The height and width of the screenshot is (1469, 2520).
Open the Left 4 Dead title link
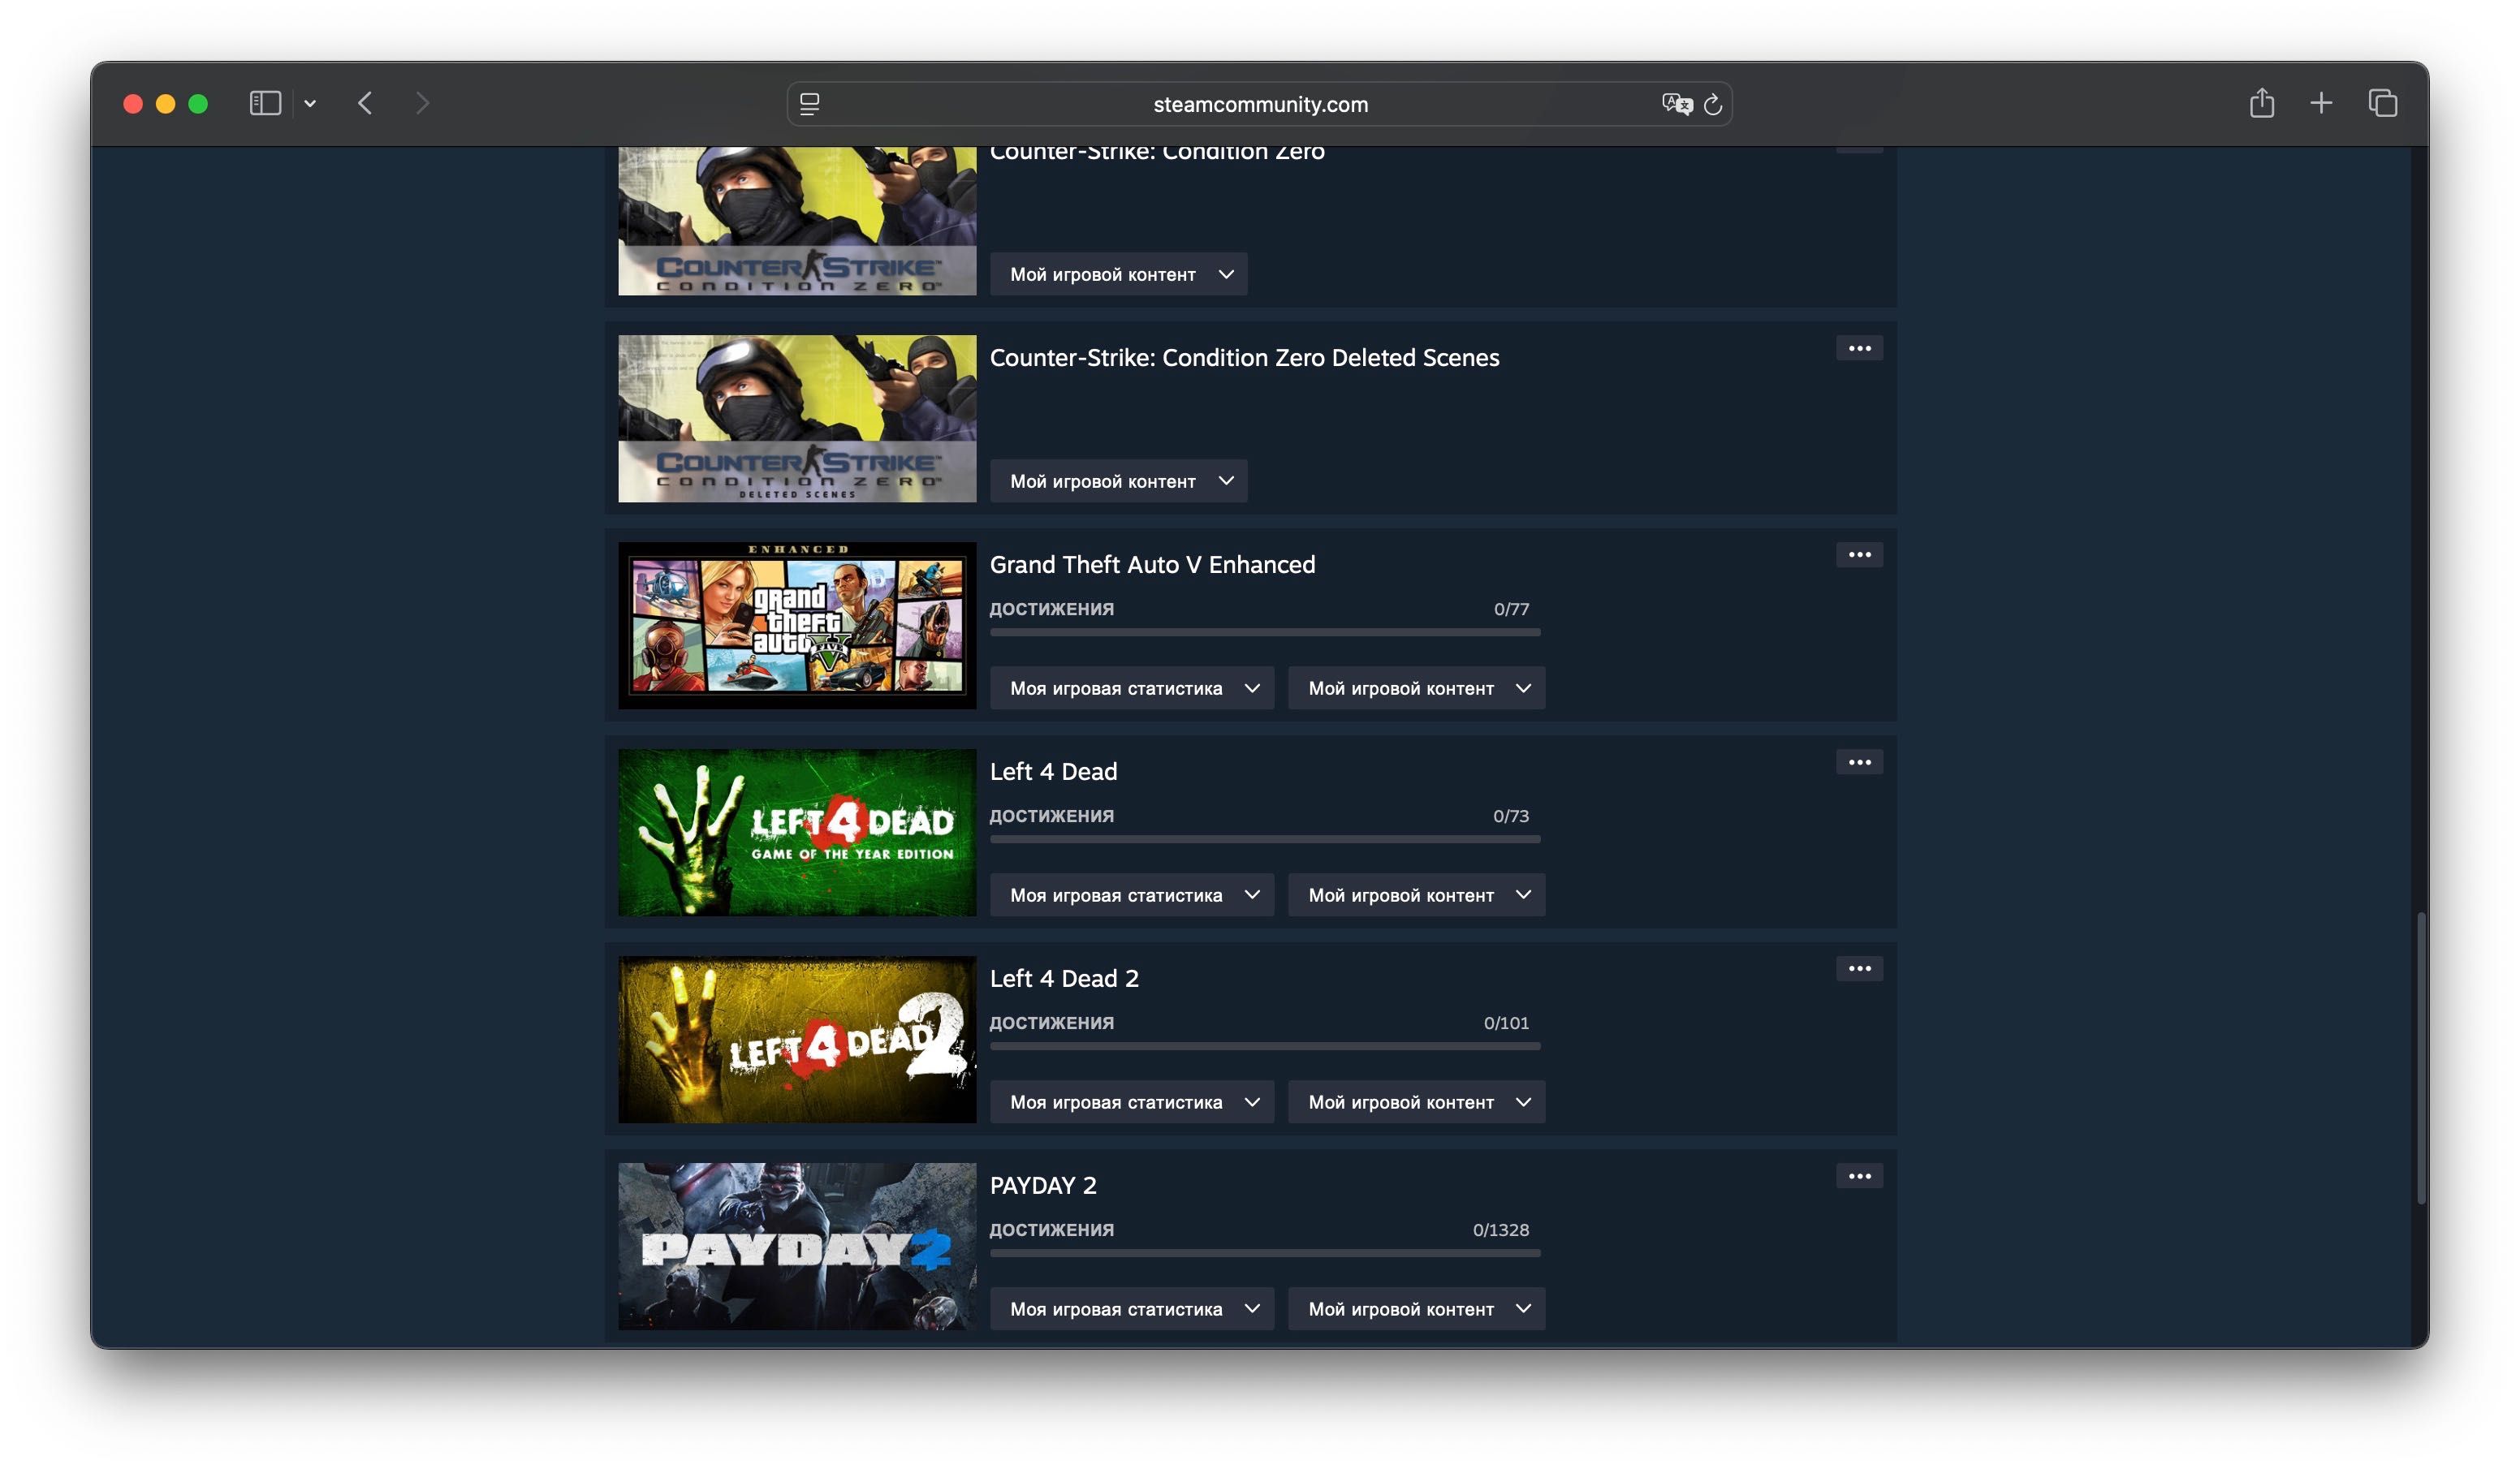[x=1053, y=772]
